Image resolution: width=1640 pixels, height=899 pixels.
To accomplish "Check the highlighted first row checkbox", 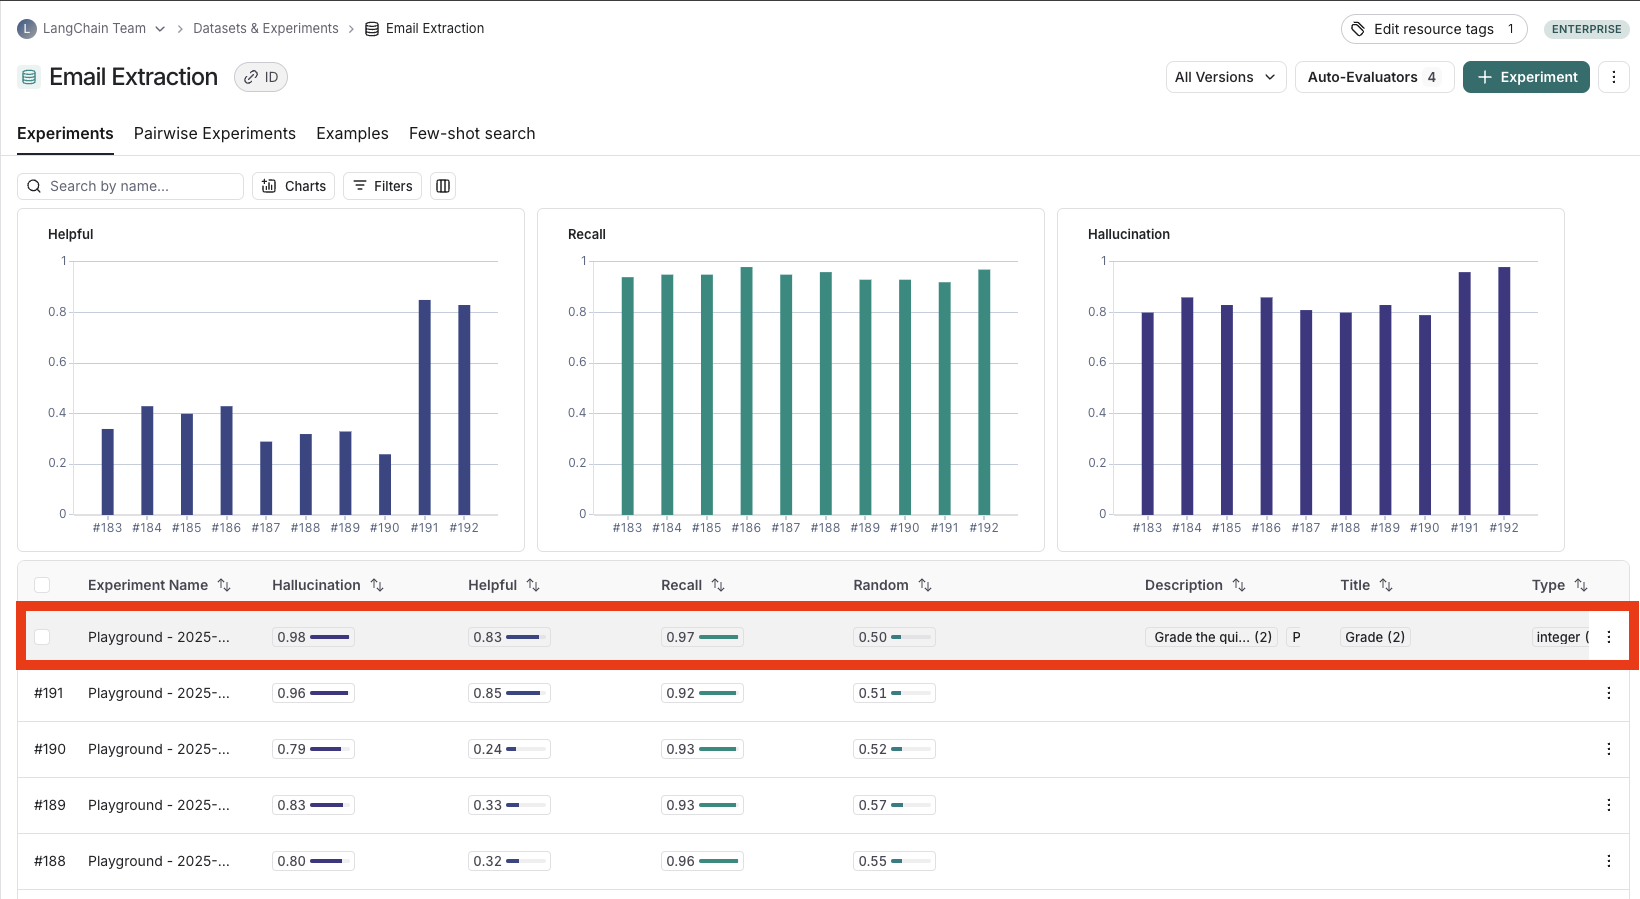I will point(42,637).
